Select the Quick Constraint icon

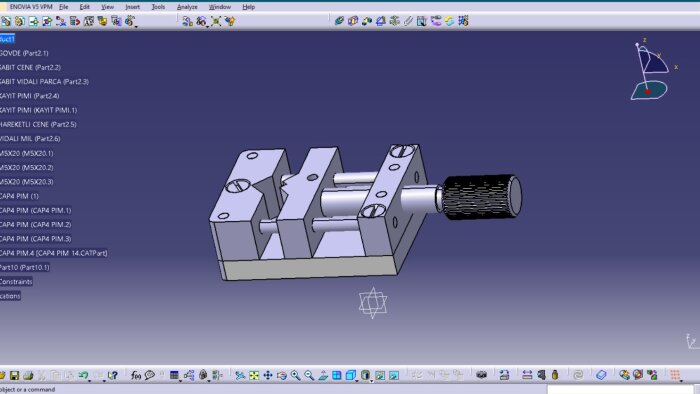click(x=422, y=21)
